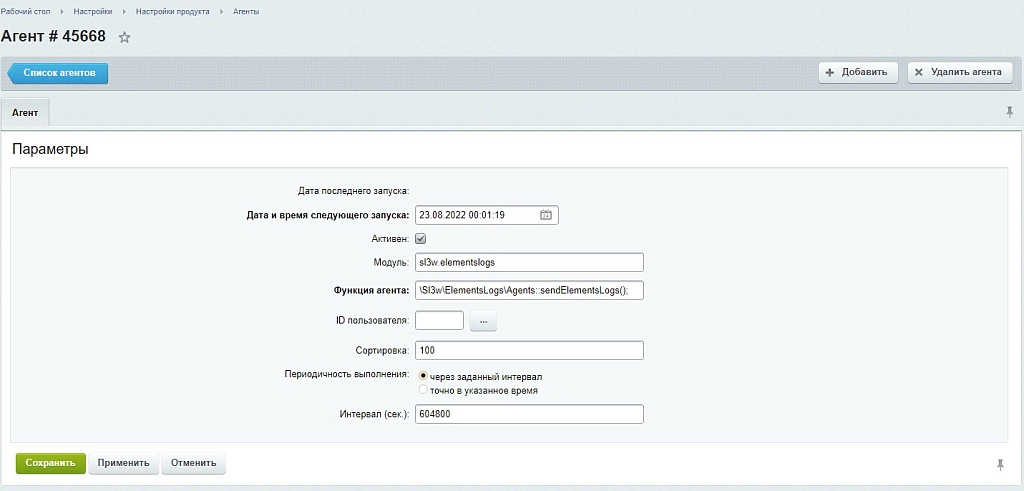Click Сохранить button
Viewport: 1024px width, 491px height.
51,463
